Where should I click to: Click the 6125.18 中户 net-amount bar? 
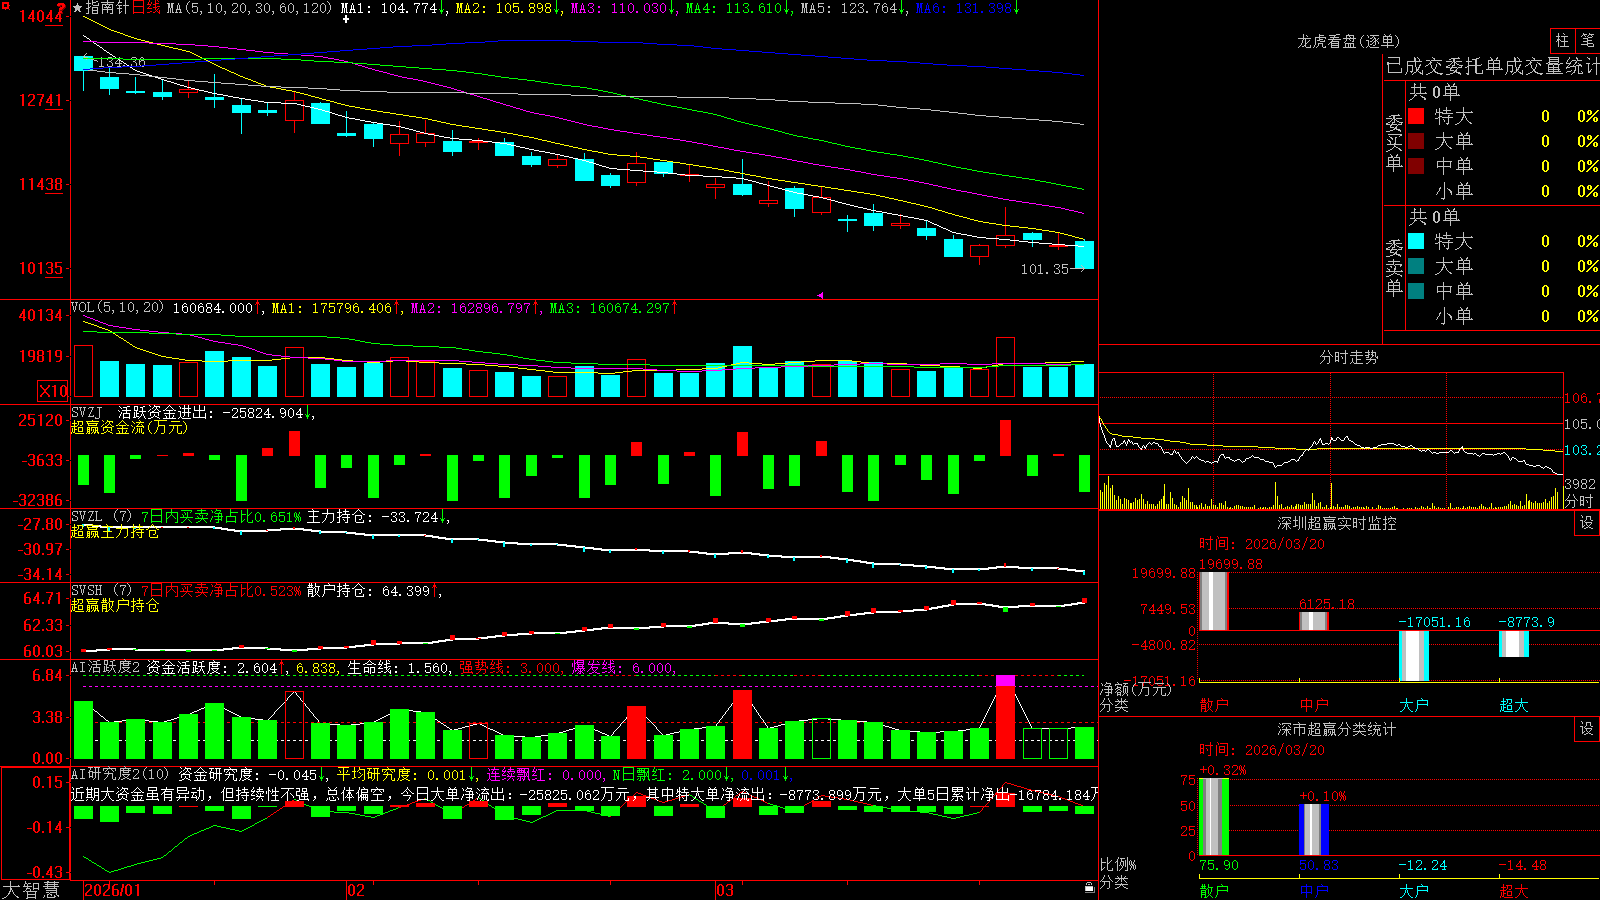[x=1313, y=621]
